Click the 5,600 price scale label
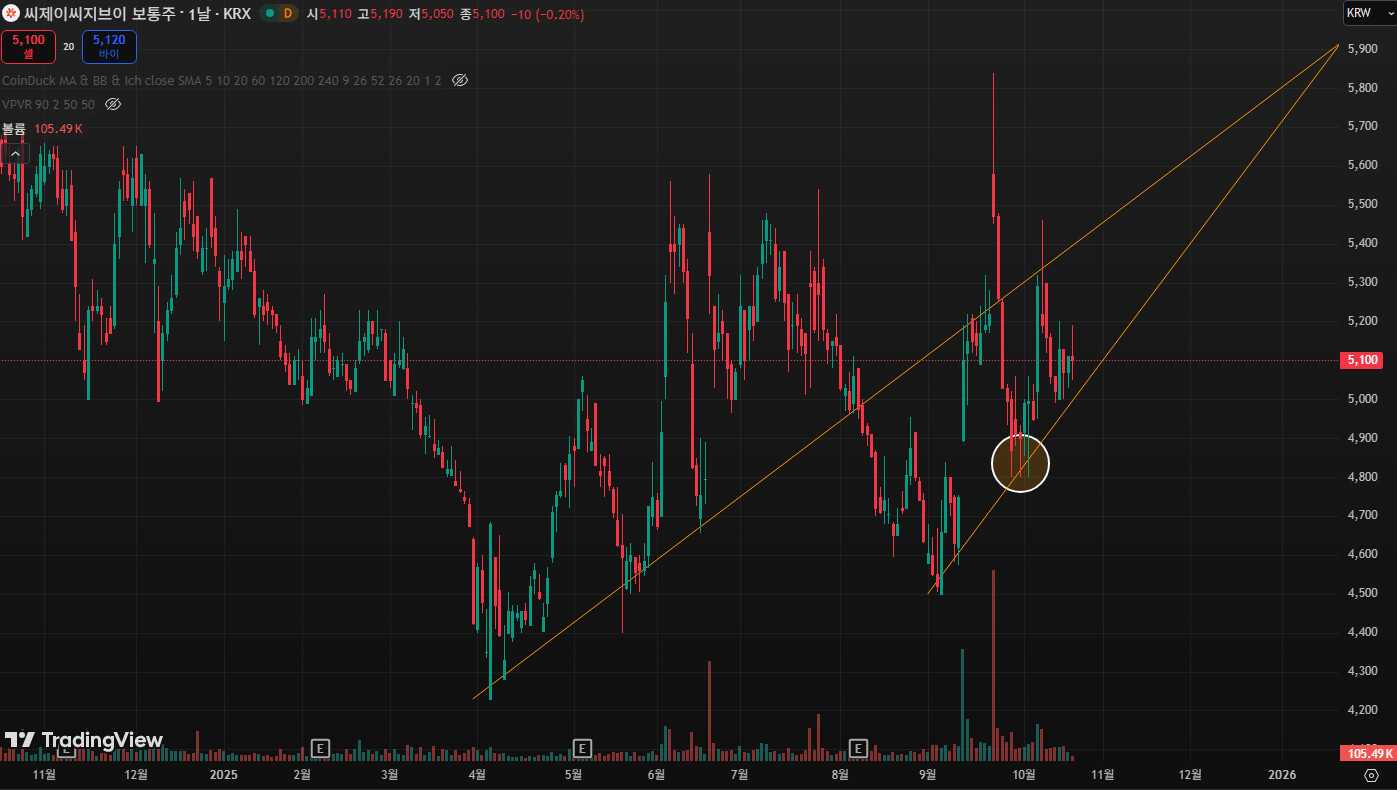 1363,165
